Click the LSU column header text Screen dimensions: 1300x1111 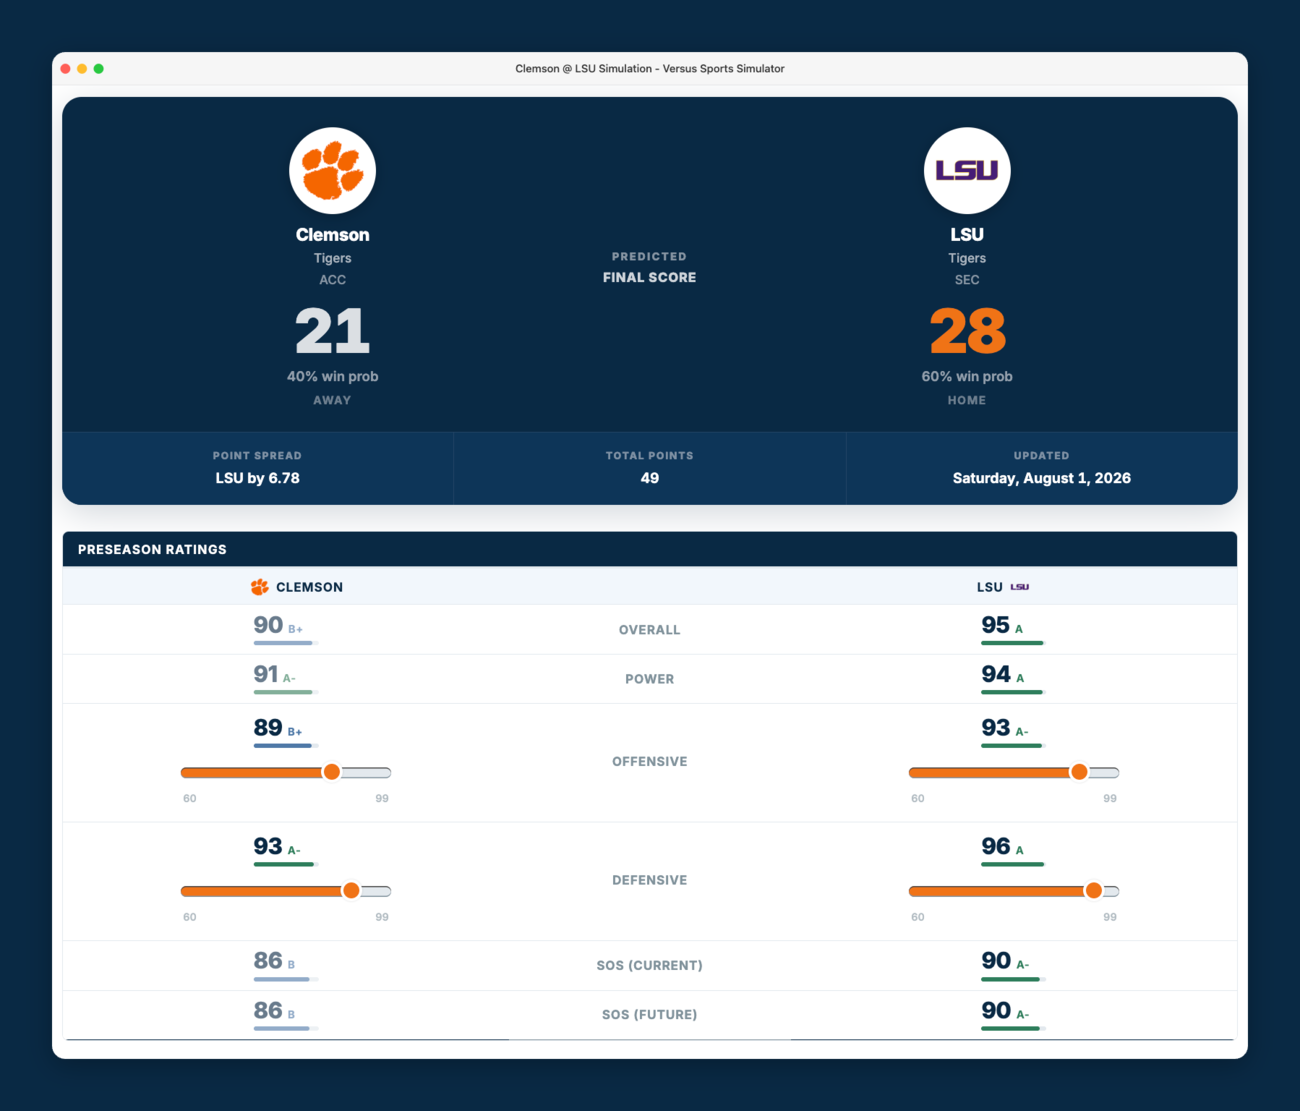(990, 588)
